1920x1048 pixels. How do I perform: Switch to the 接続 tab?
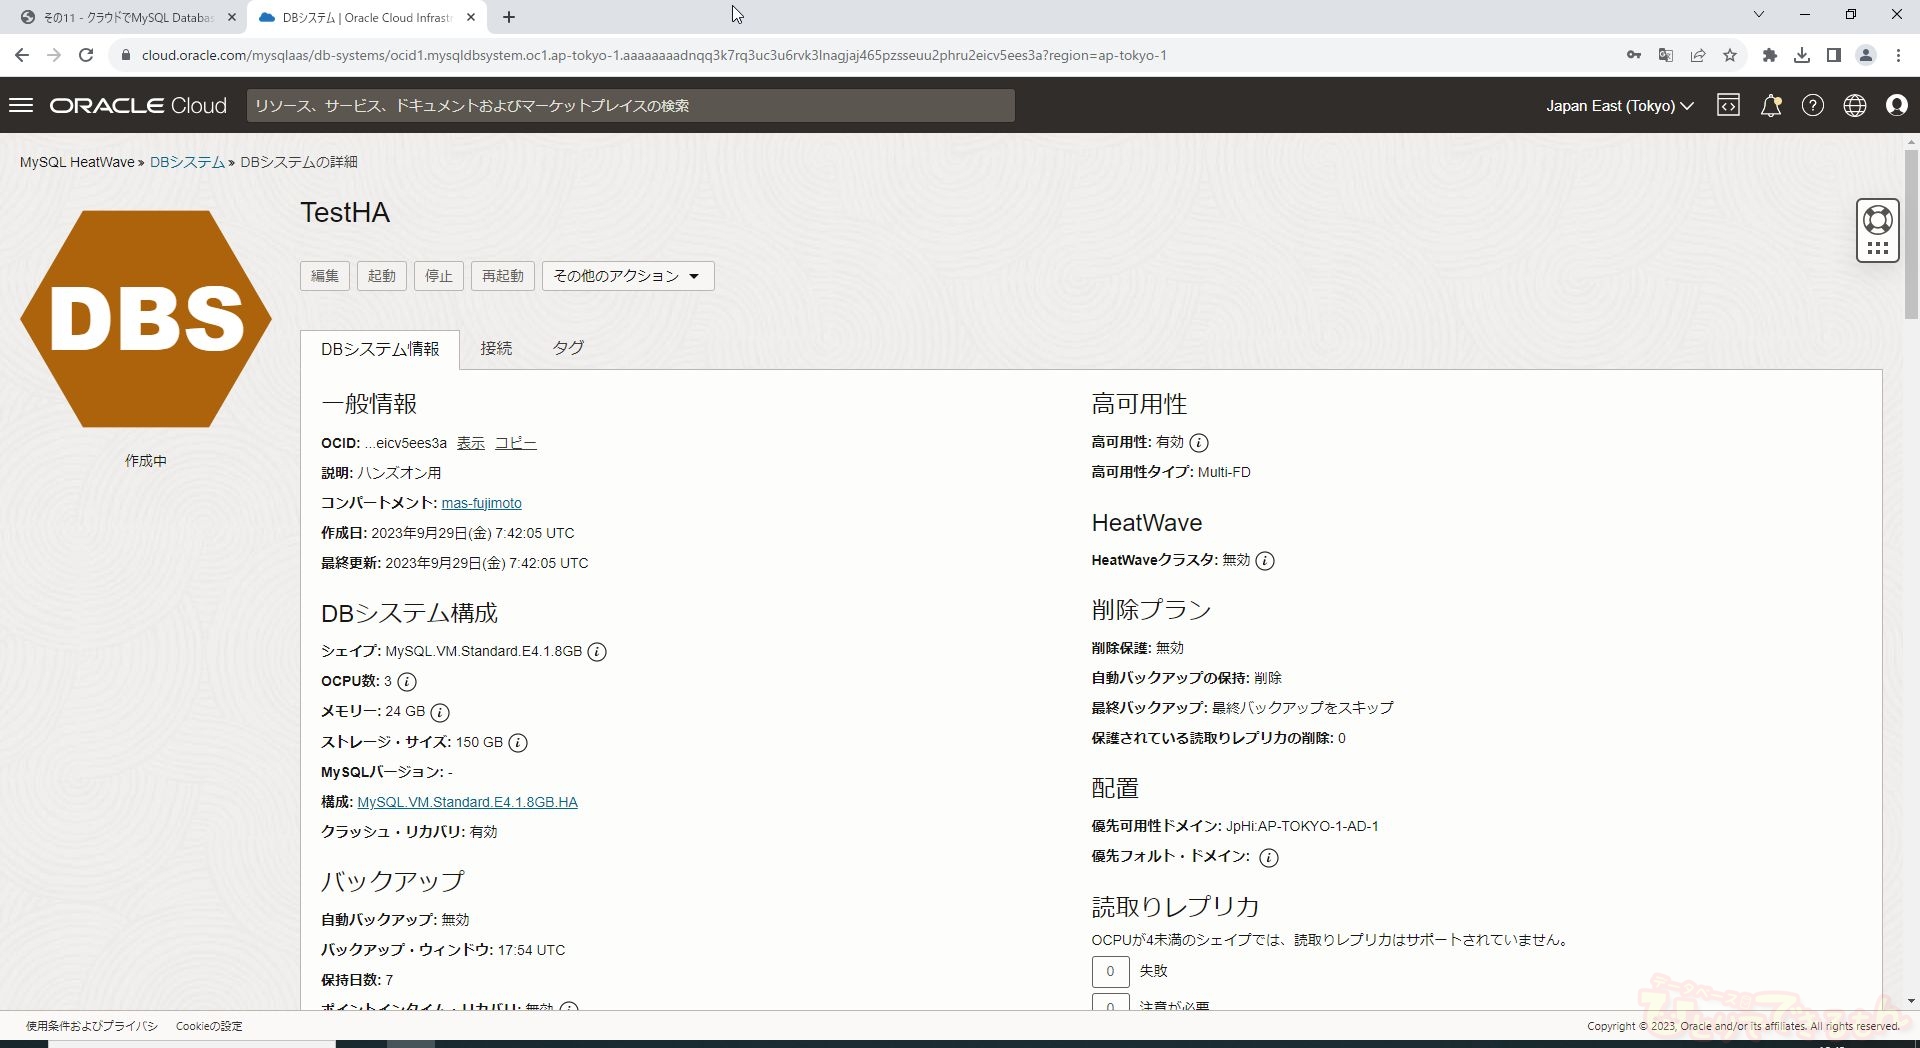click(496, 348)
